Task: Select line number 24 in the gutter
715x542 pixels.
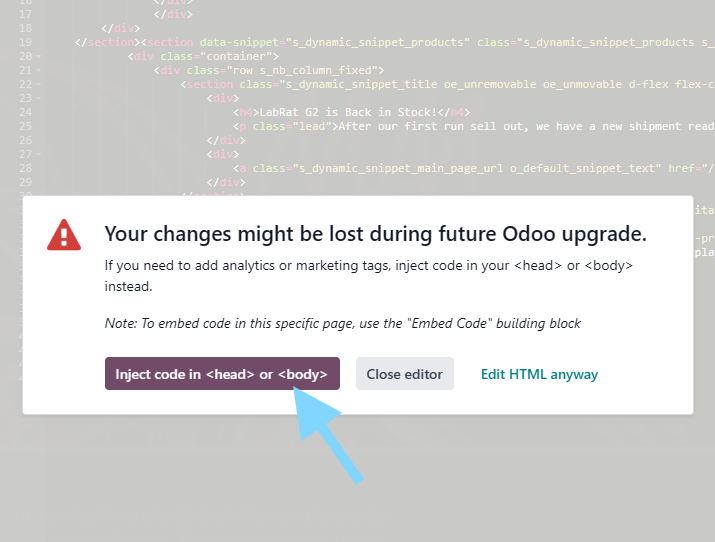Action: 25,113
